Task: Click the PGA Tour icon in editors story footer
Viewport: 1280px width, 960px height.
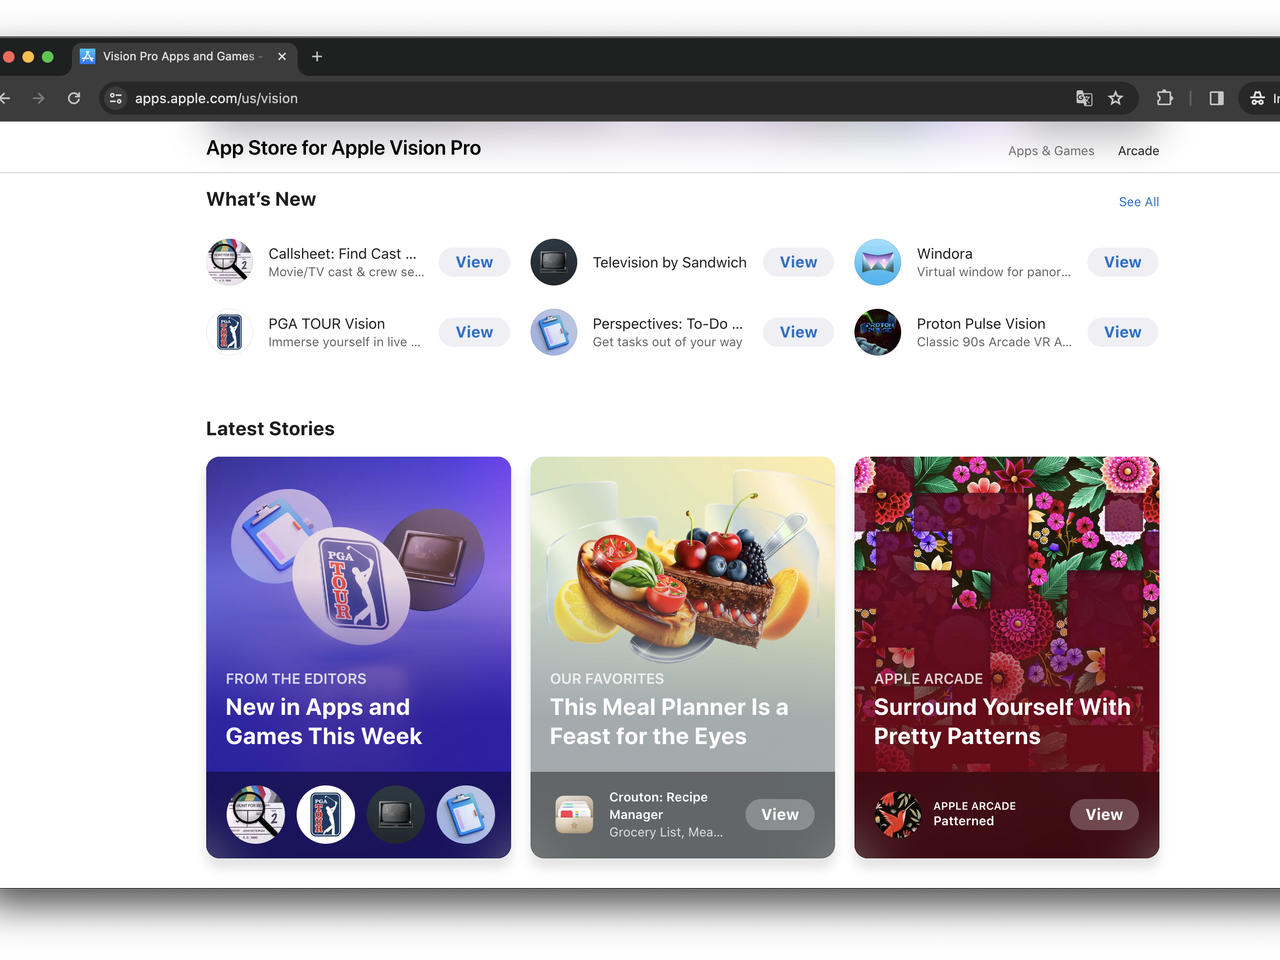Action: (x=326, y=814)
